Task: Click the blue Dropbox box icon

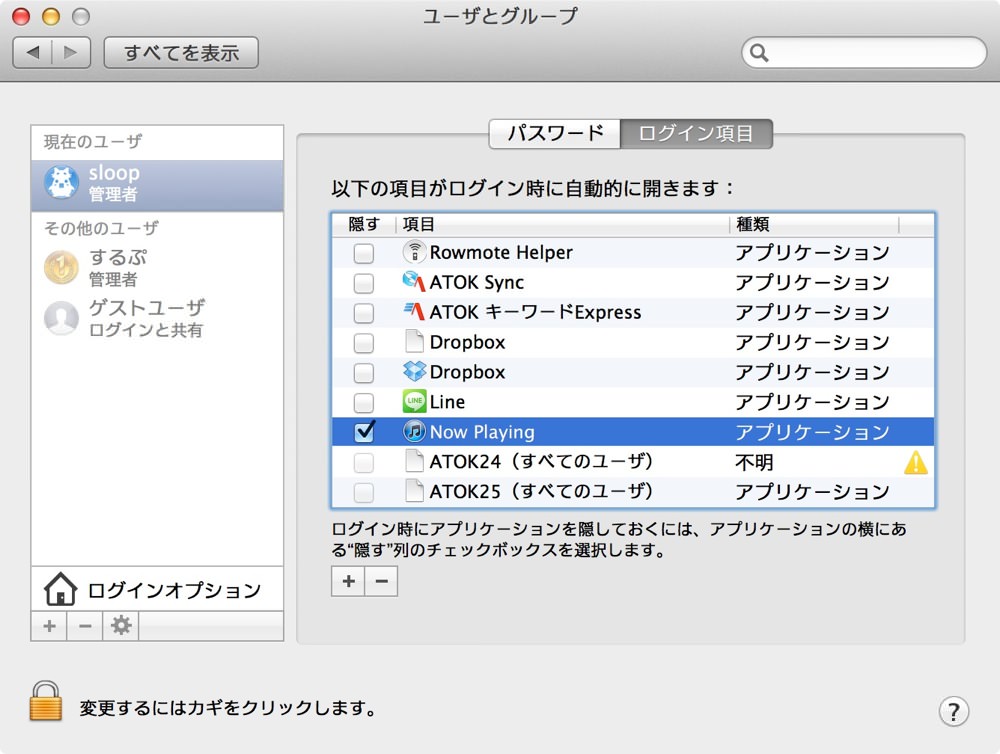Action: click(415, 371)
